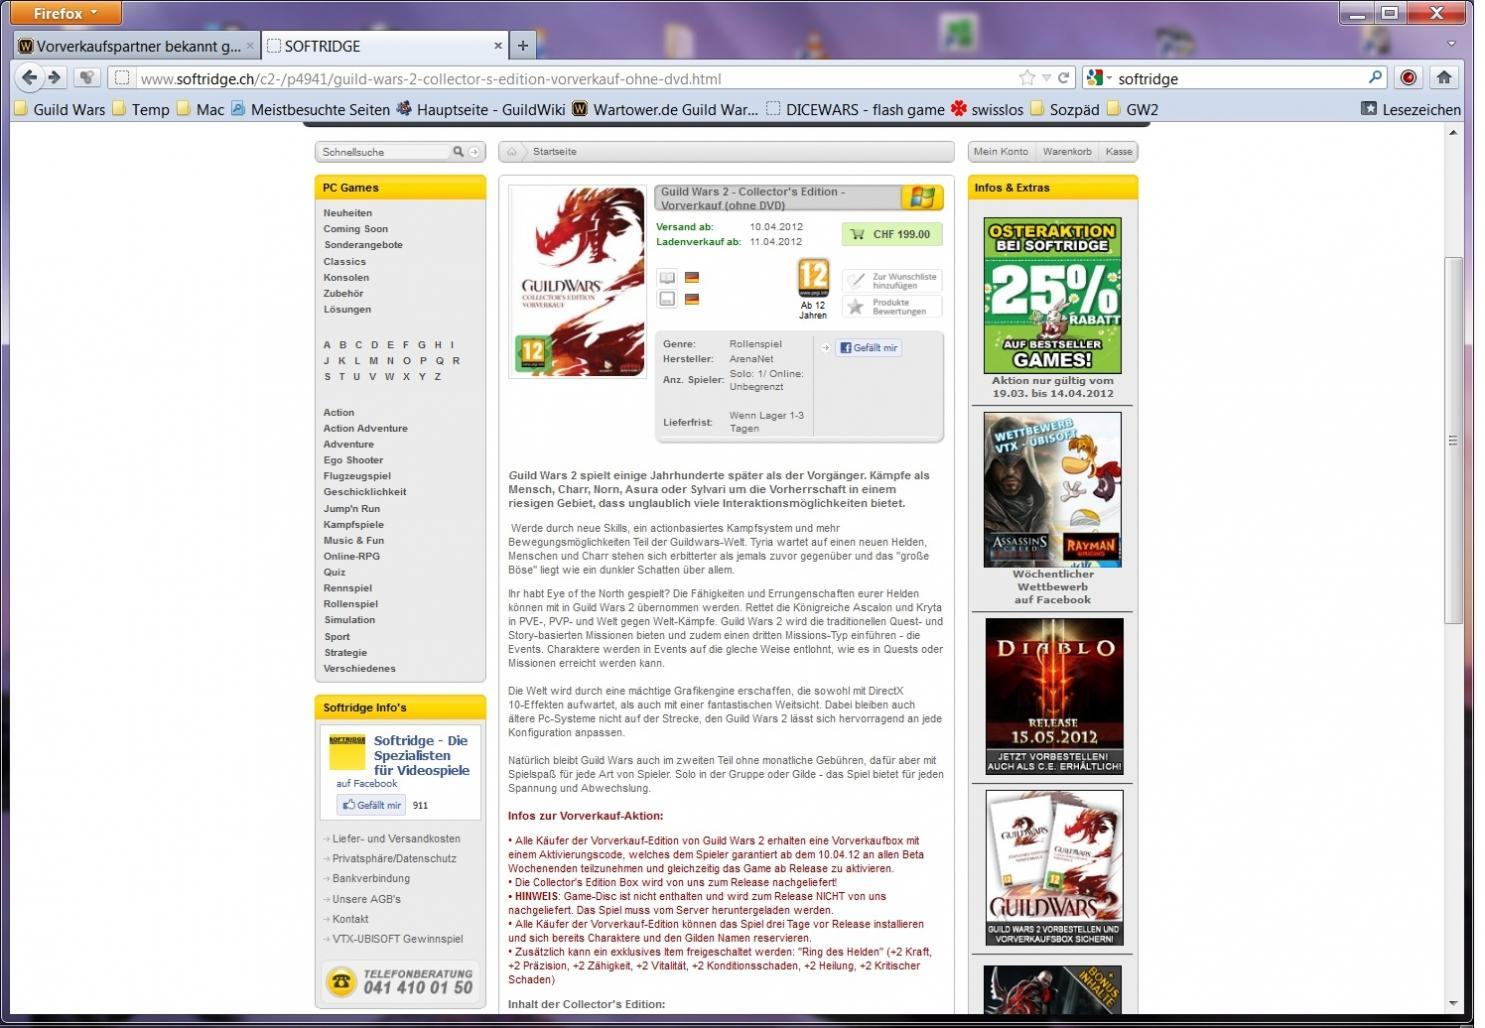Go to Kasse
The width and height of the screenshot is (1485, 1028).
click(1119, 152)
